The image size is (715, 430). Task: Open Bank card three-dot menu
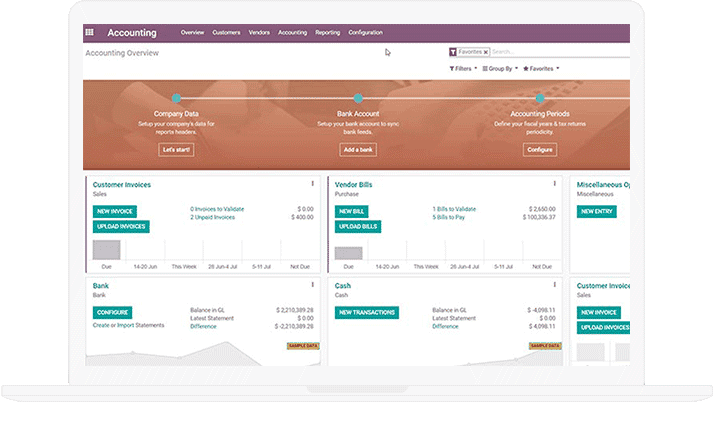click(312, 286)
